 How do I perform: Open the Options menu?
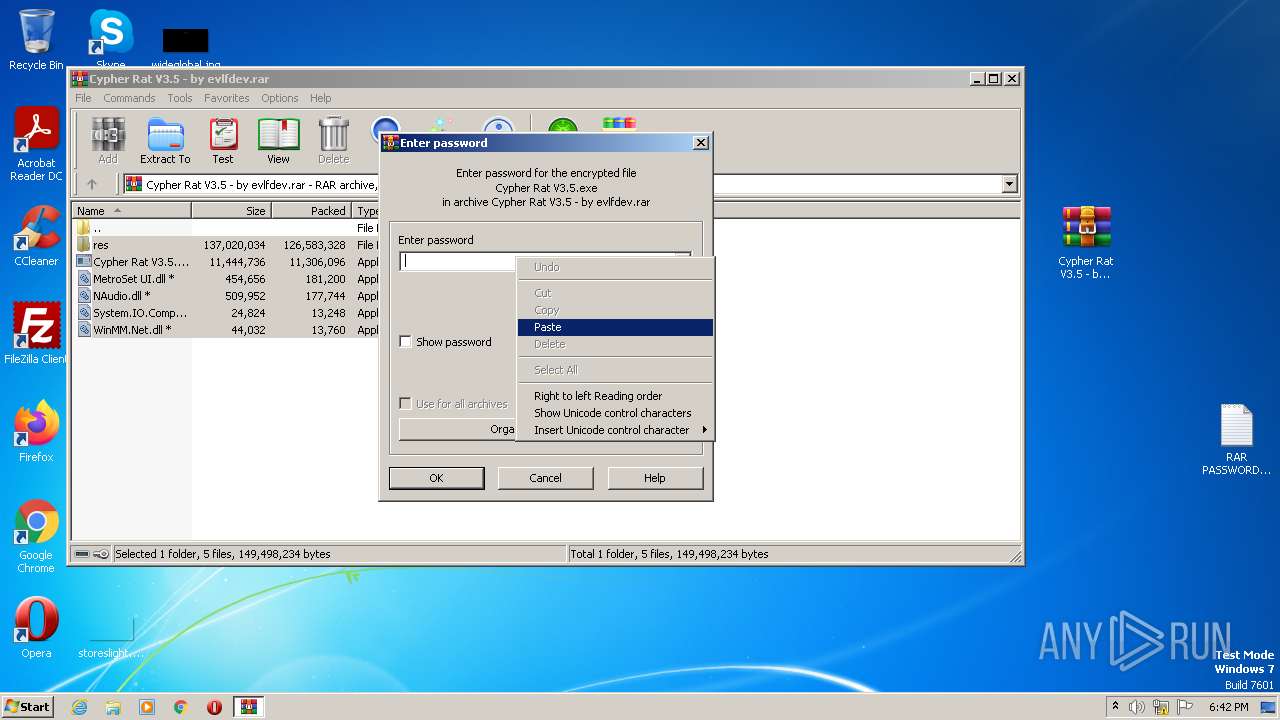coord(280,98)
